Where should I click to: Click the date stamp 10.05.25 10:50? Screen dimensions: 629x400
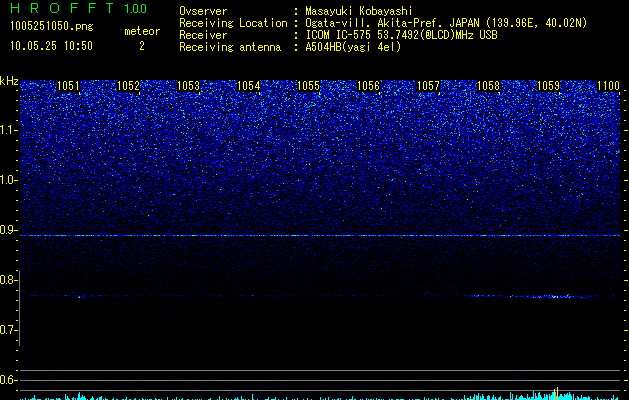[51, 46]
